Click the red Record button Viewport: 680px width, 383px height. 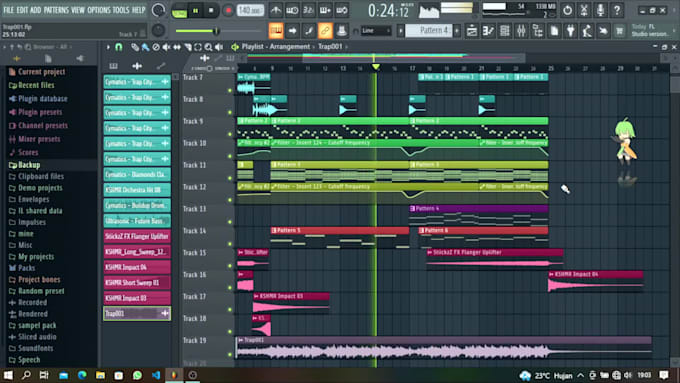pos(228,10)
